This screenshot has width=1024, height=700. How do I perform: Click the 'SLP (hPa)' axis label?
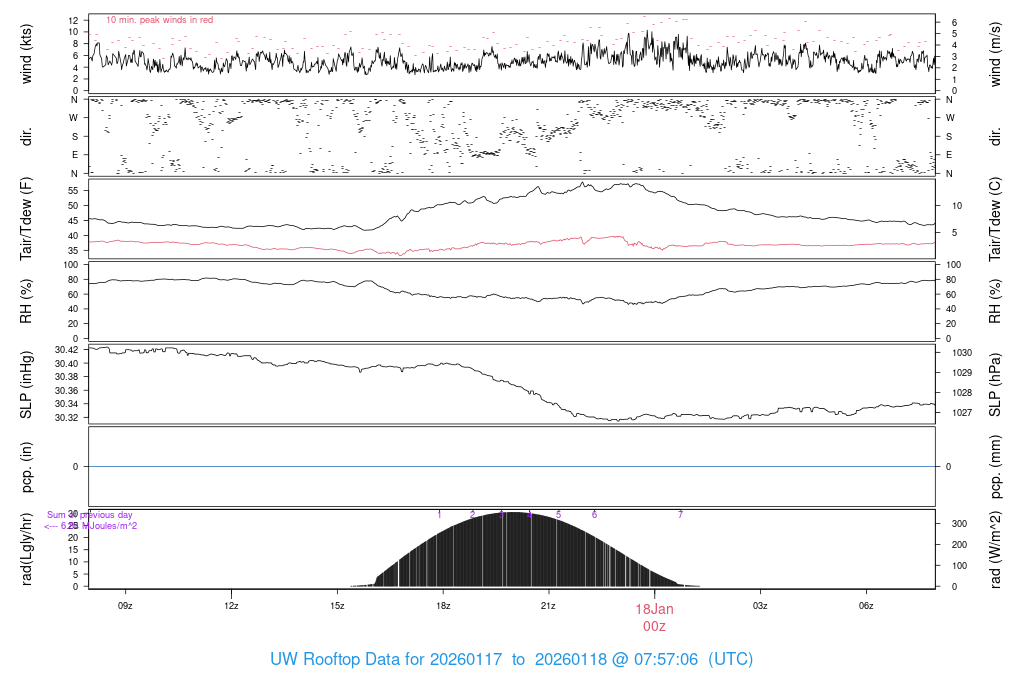click(995, 385)
